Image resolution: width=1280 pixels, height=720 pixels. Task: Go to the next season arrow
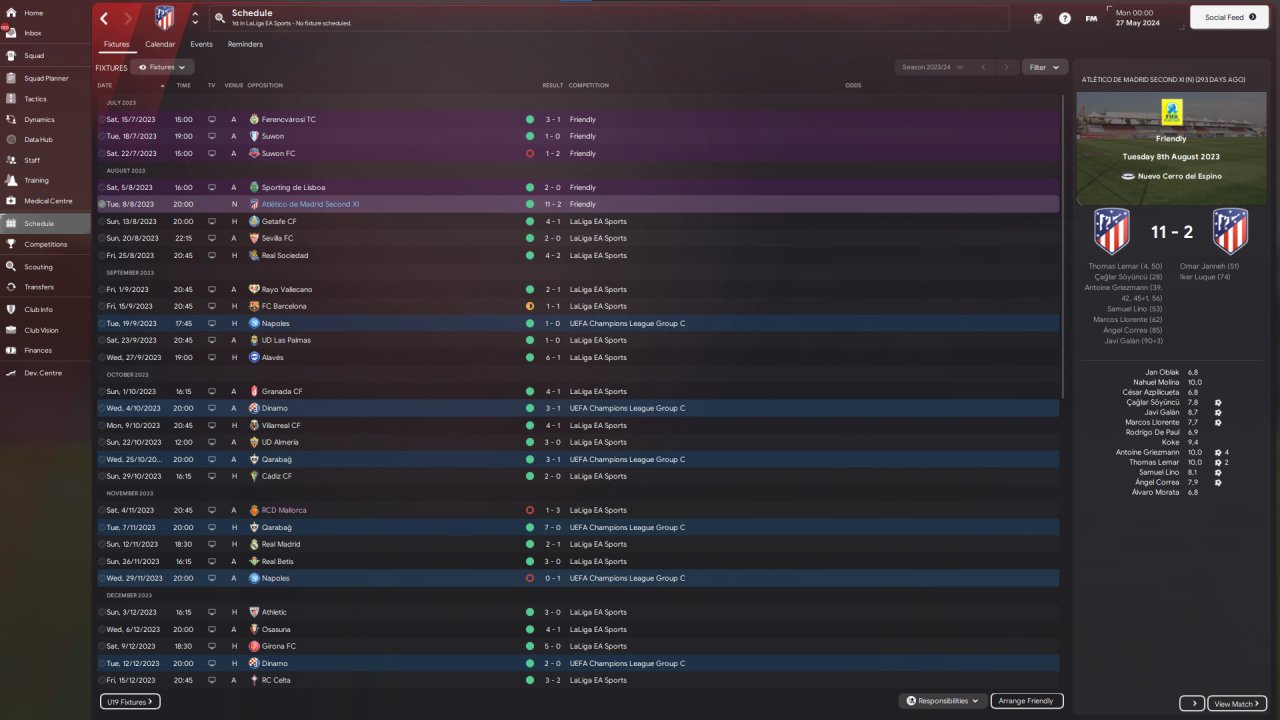pos(1007,67)
